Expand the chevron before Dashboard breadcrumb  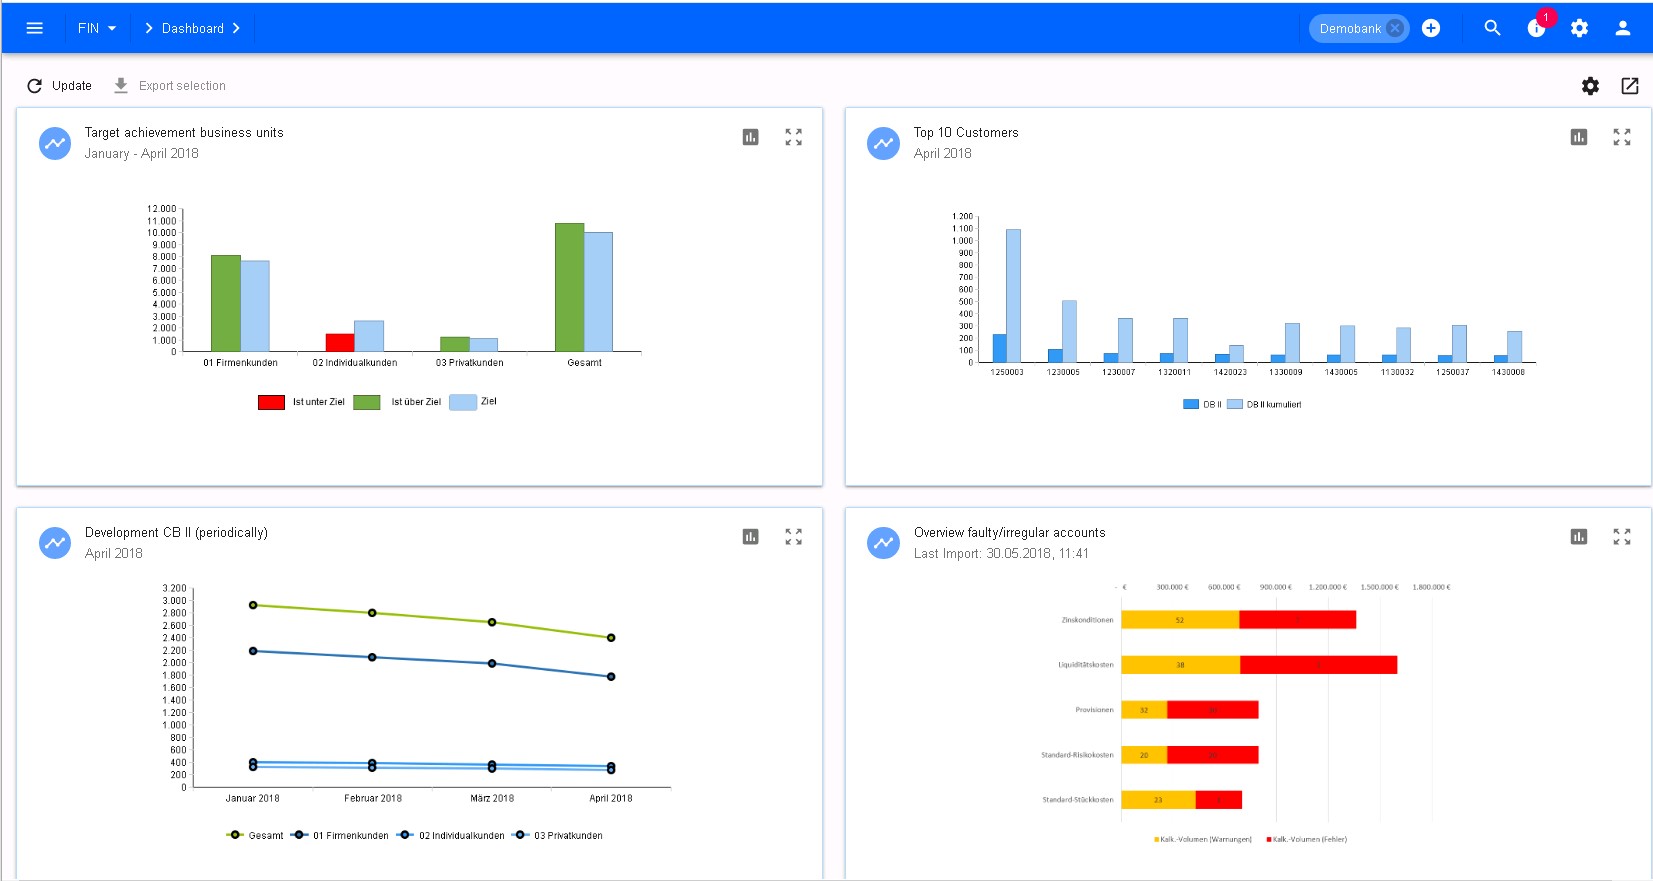pyautogui.click(x=149, y=28)
